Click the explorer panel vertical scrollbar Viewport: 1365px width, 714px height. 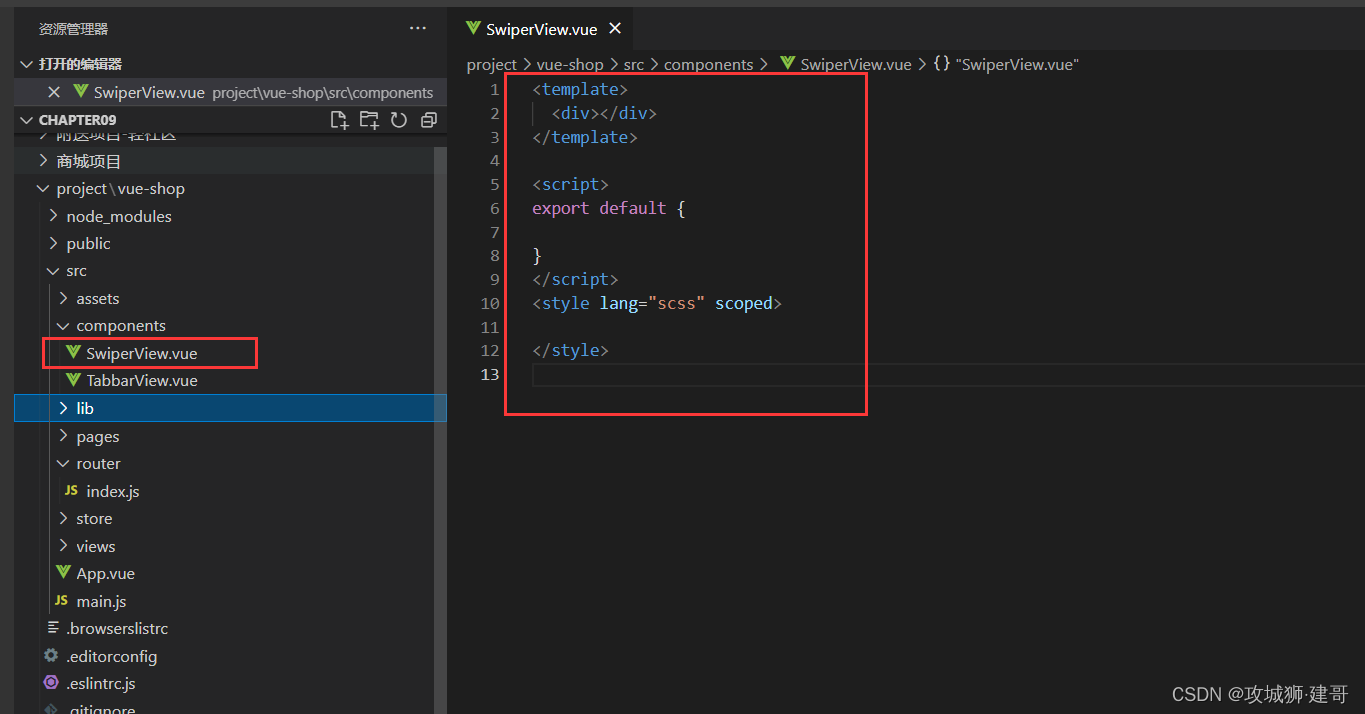pos(441,430)
